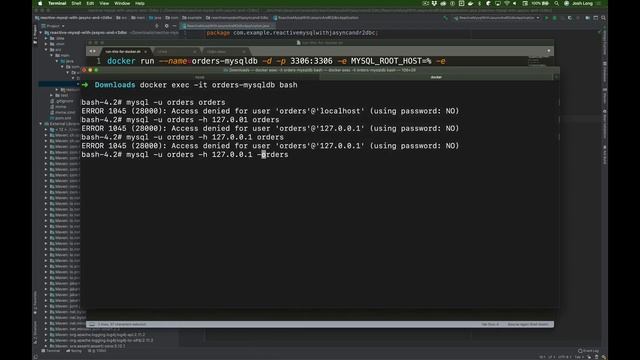Open the Edit menu in menu bar
The height and width of the screenshot is (360, 640).
[90, 3]
